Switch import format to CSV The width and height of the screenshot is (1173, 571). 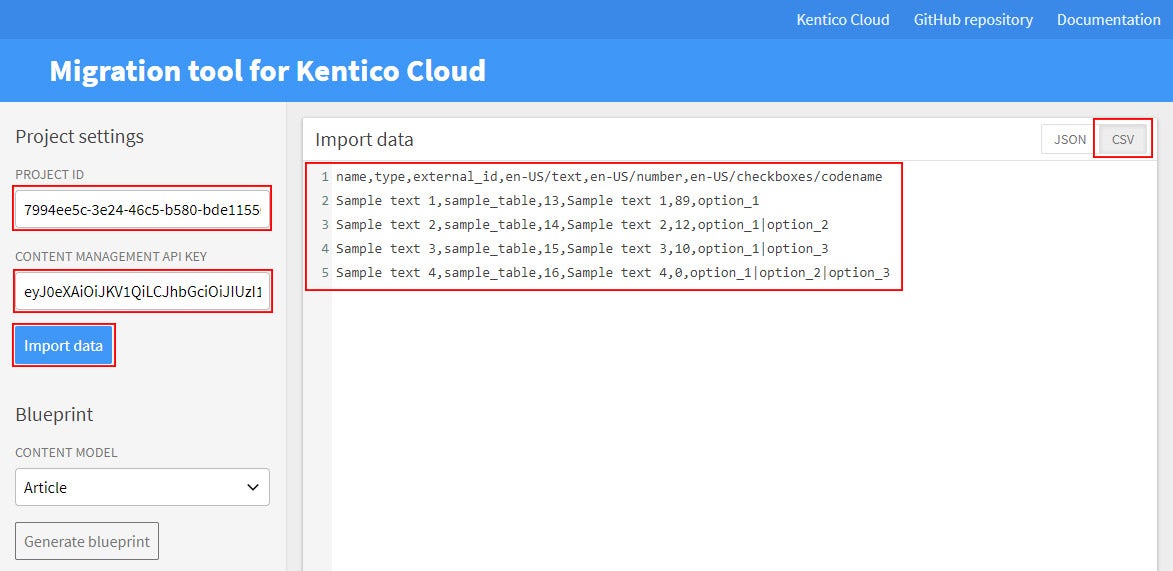pyautogui.click(x=1122, y=139)
